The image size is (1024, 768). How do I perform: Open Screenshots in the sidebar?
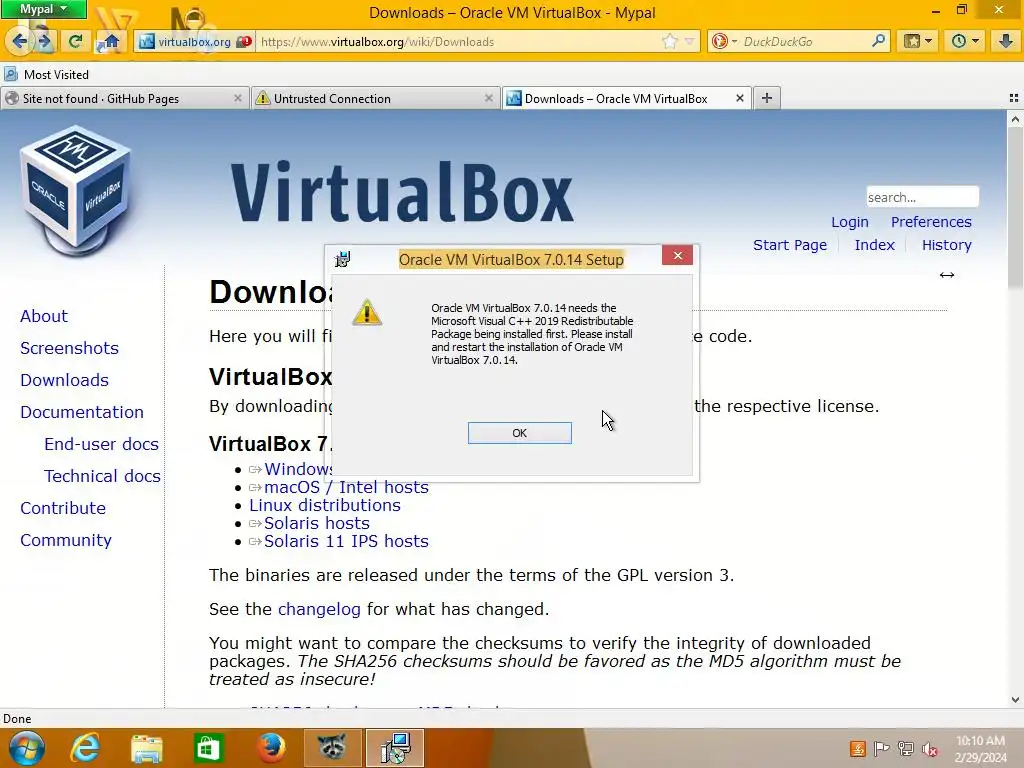click(69, 348)
